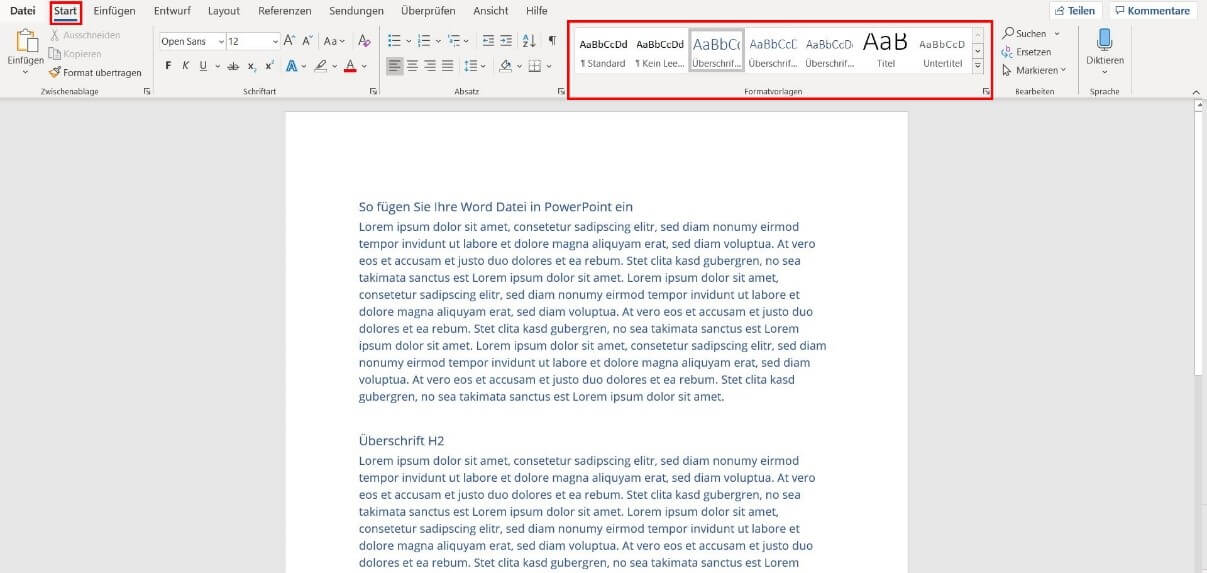Open font color dropdown arrow
This screenshot has height=573, width=1207.
point(364,66)
